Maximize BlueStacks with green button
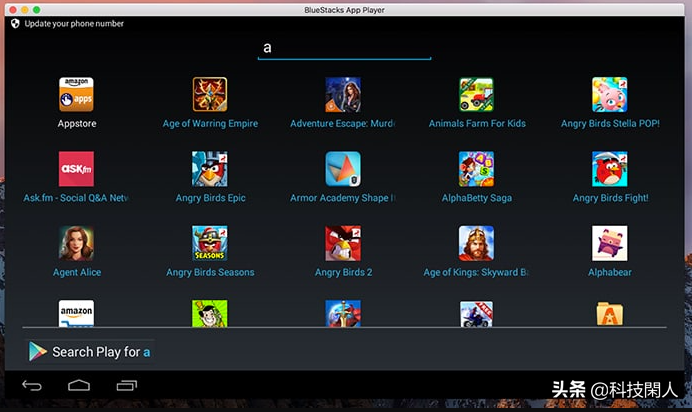 [36, 10]
